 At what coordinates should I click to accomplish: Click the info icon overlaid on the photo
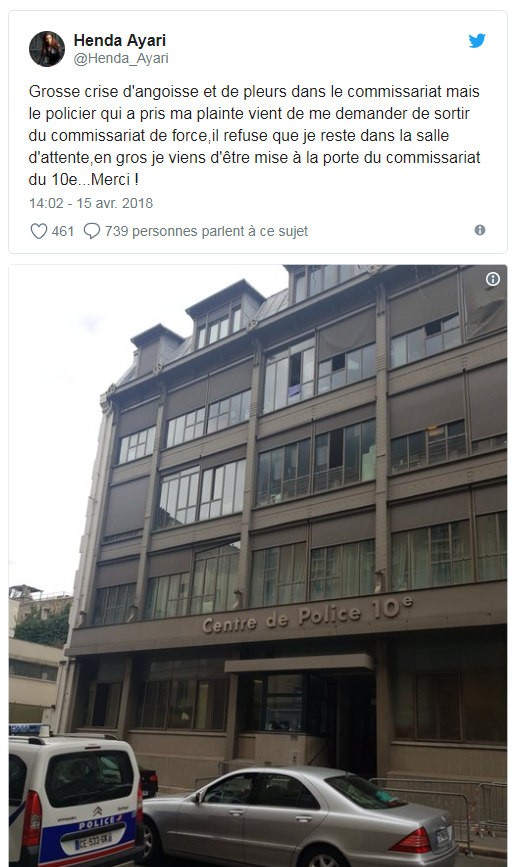point(493,279)
